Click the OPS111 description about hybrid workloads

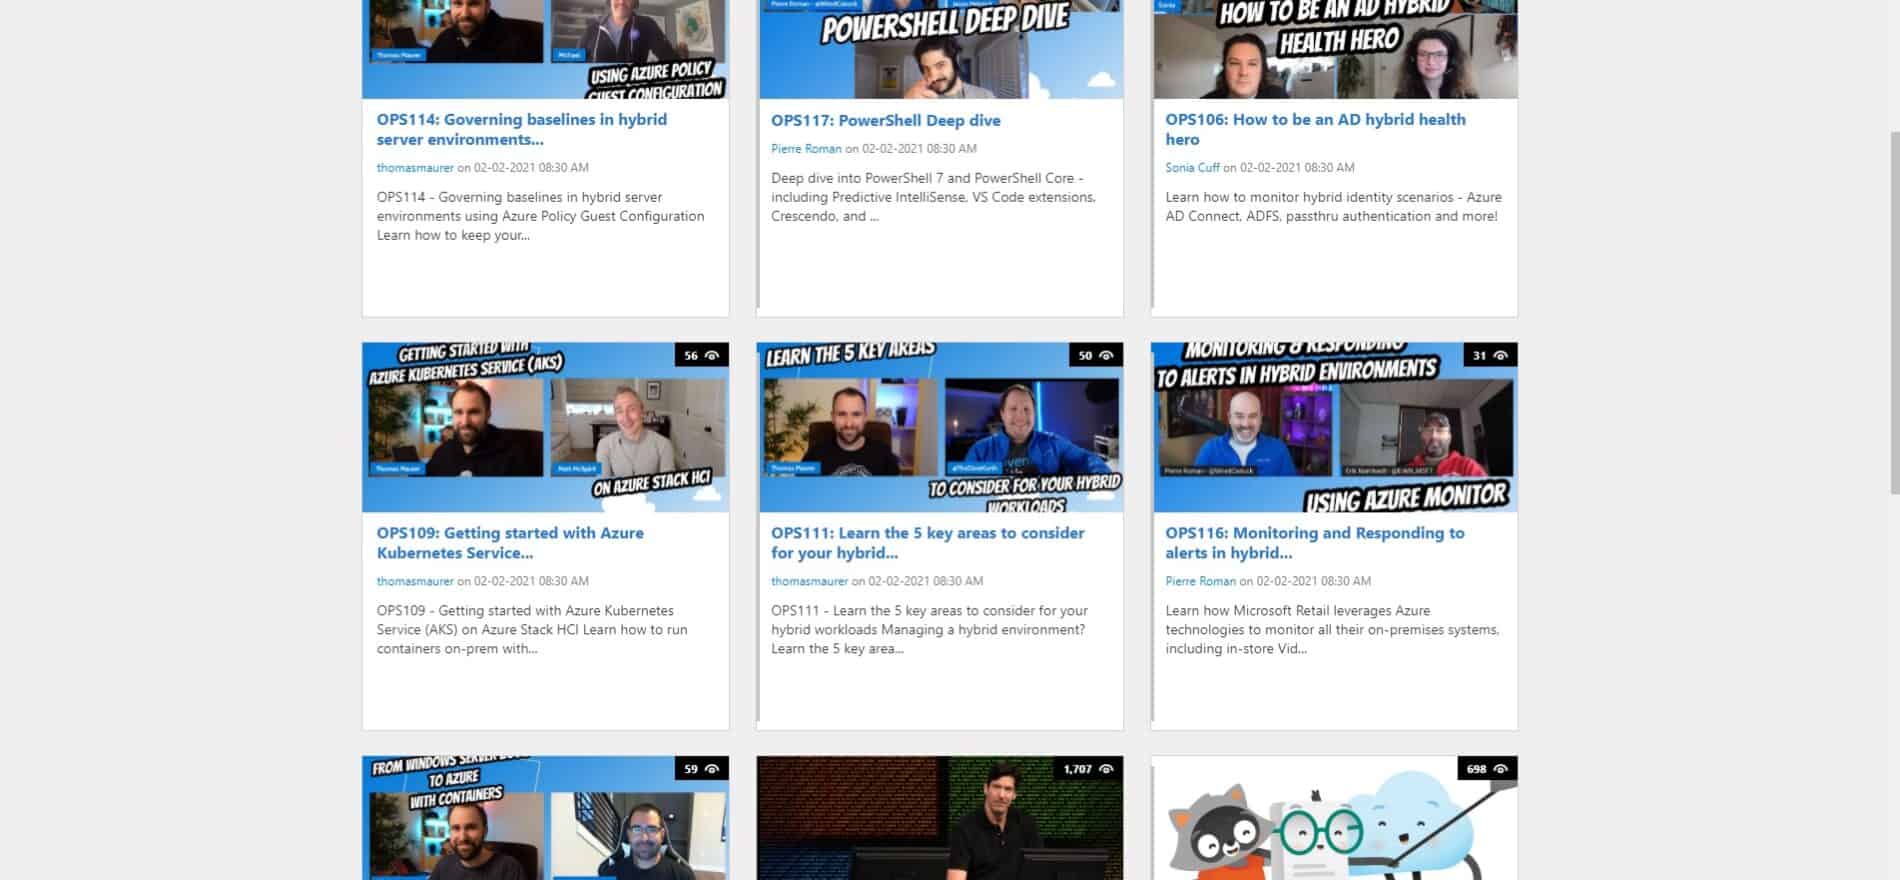929,630
